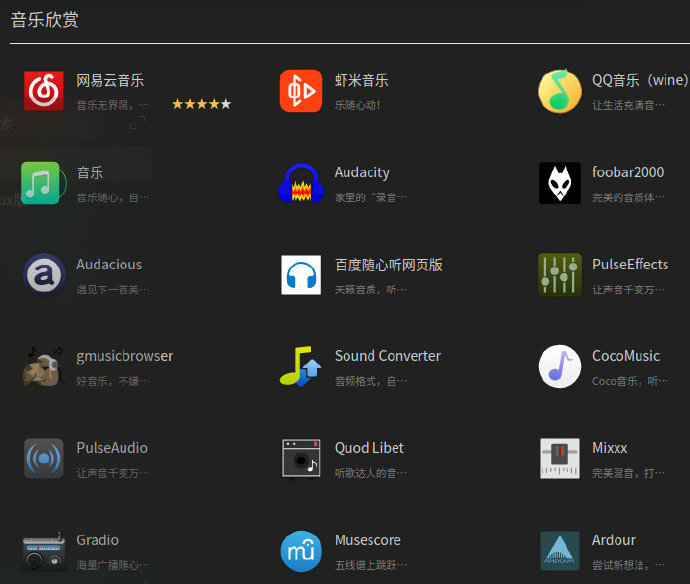Screen dimensions: 690x584
Task: Click the 音乐 app title text
Action: pos(90,173)
